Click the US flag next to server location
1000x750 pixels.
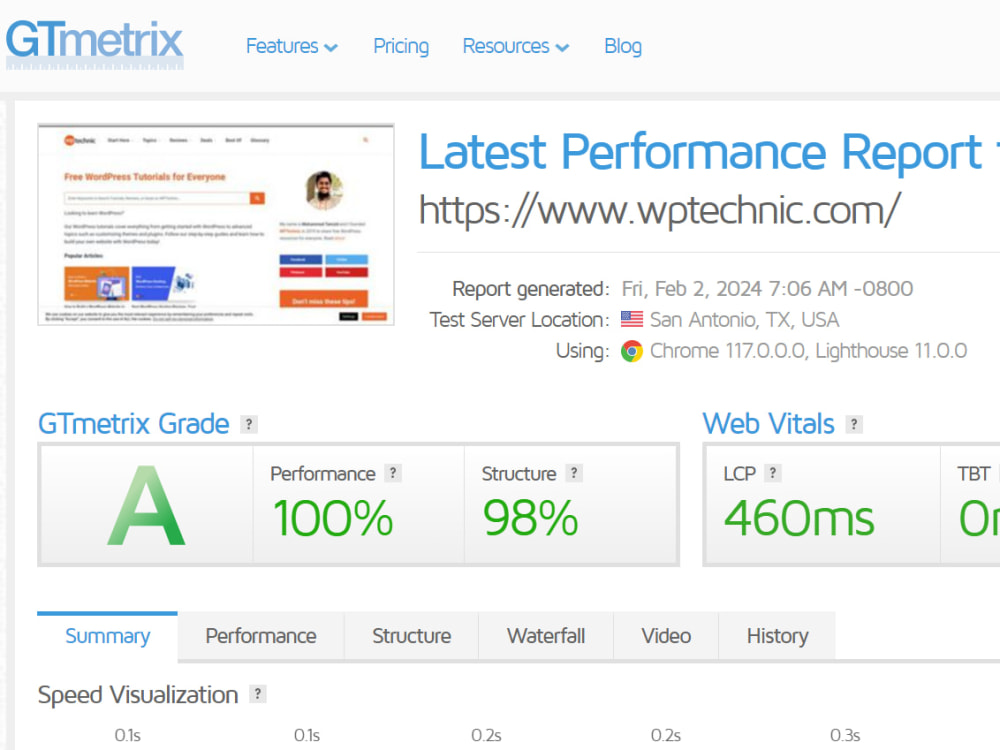[x=631, y=318]
